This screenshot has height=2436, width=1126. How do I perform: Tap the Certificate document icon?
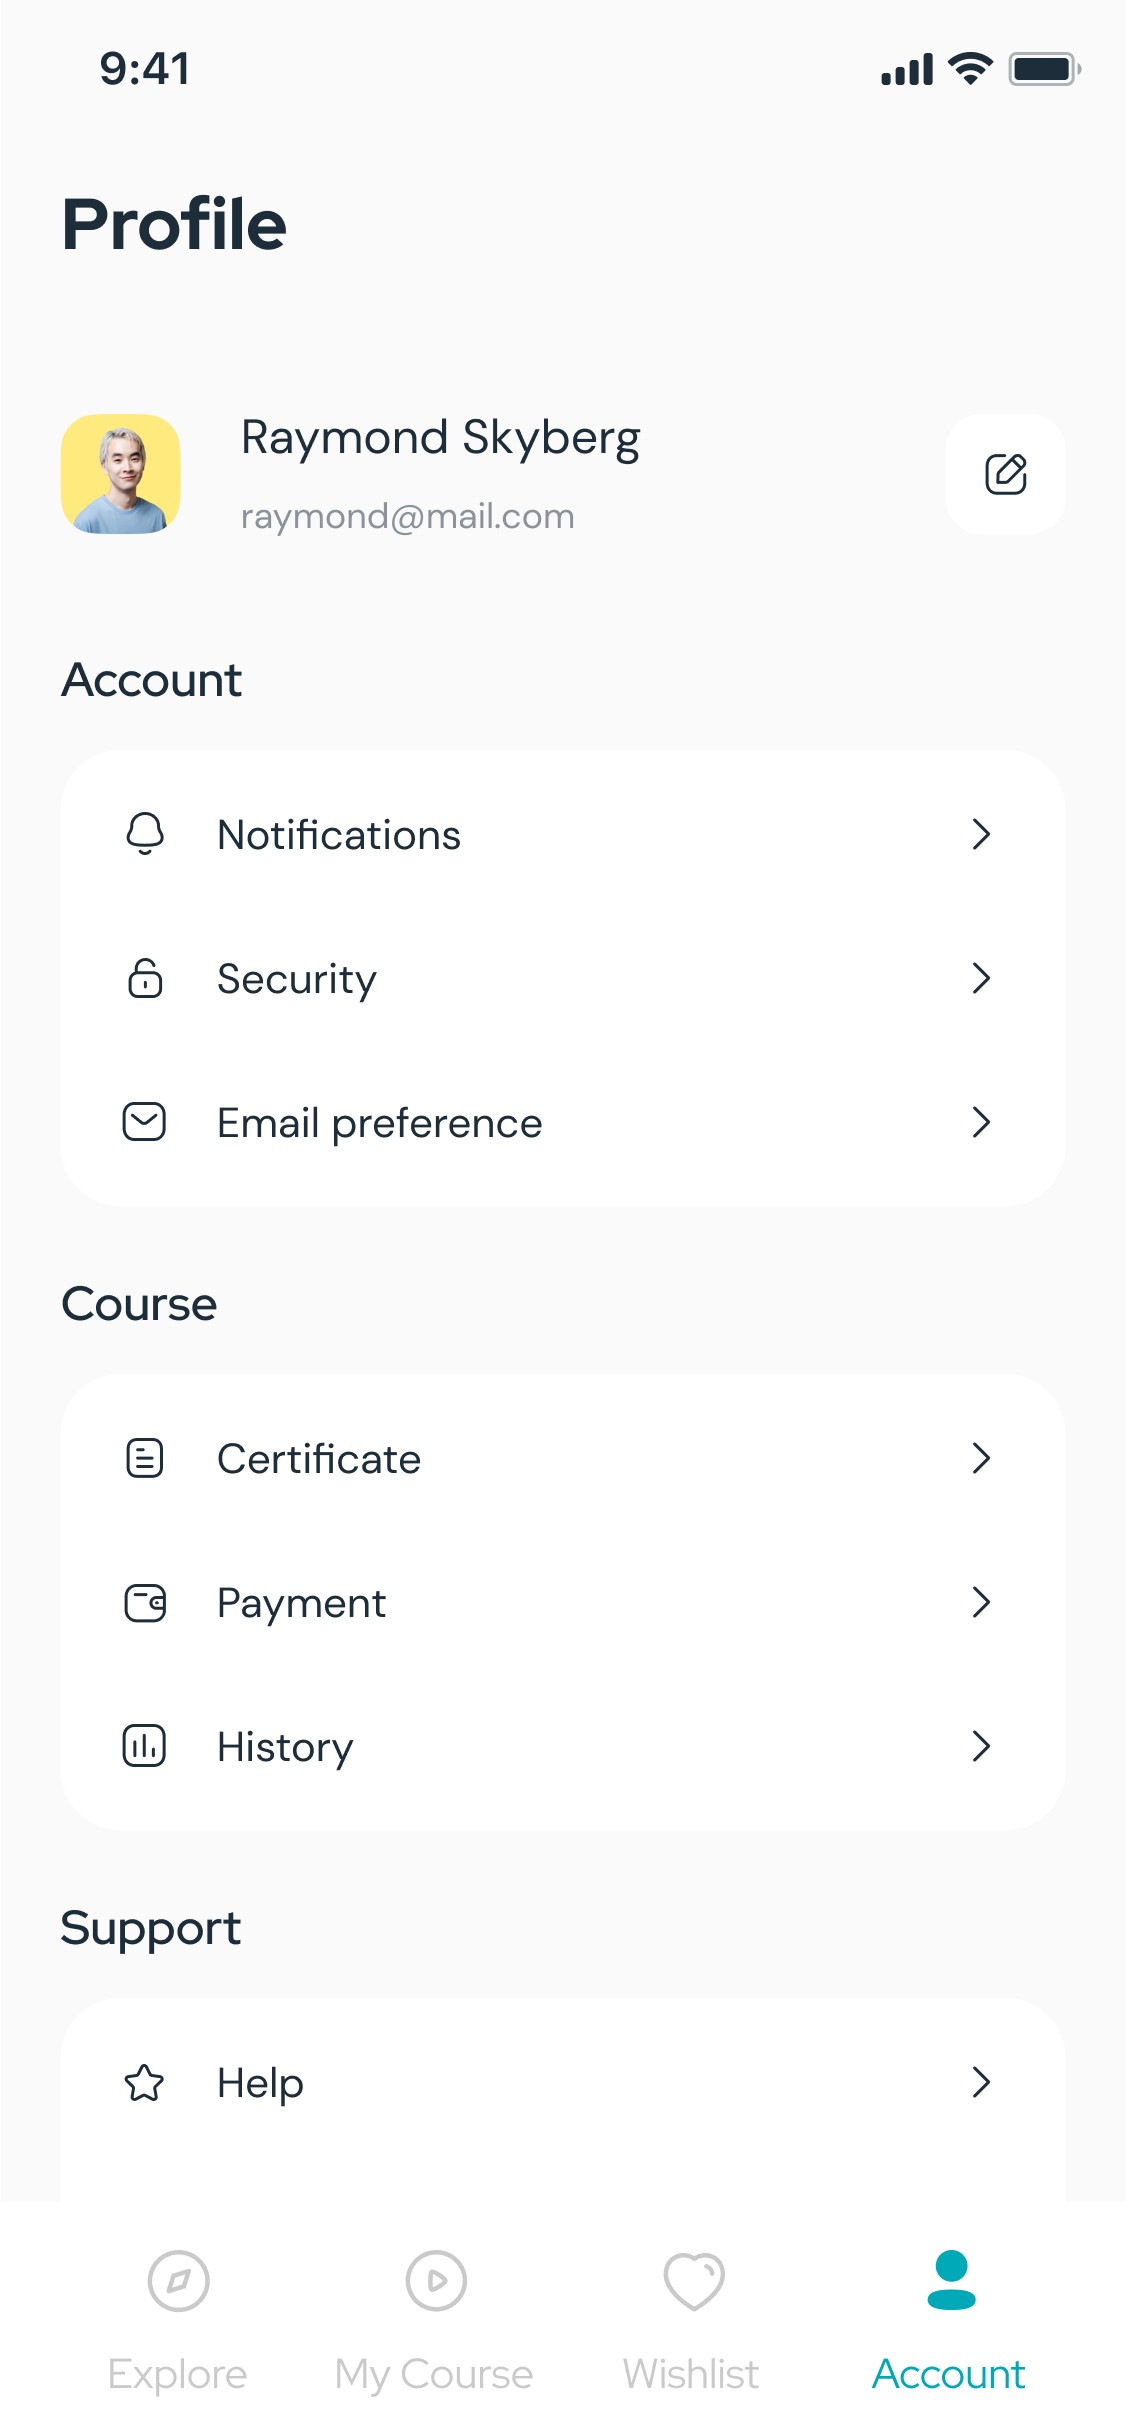pyautogui.click(x=145, y=1458)
